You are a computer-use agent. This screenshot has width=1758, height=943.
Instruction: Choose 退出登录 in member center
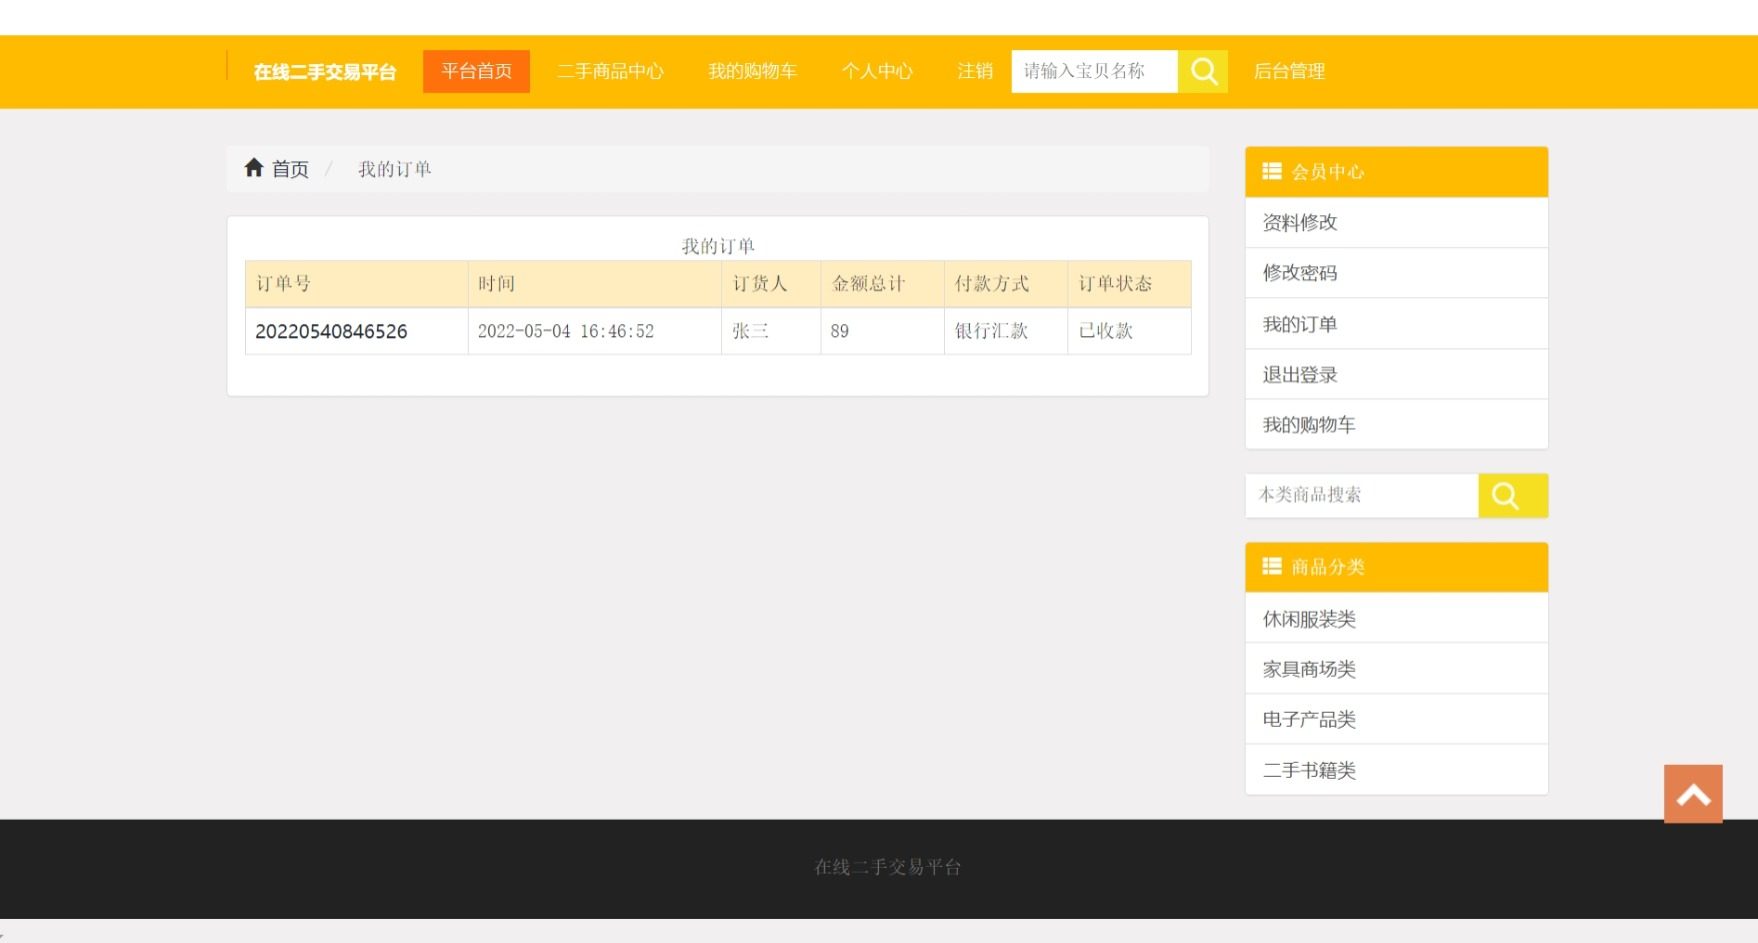[1299, 375]
